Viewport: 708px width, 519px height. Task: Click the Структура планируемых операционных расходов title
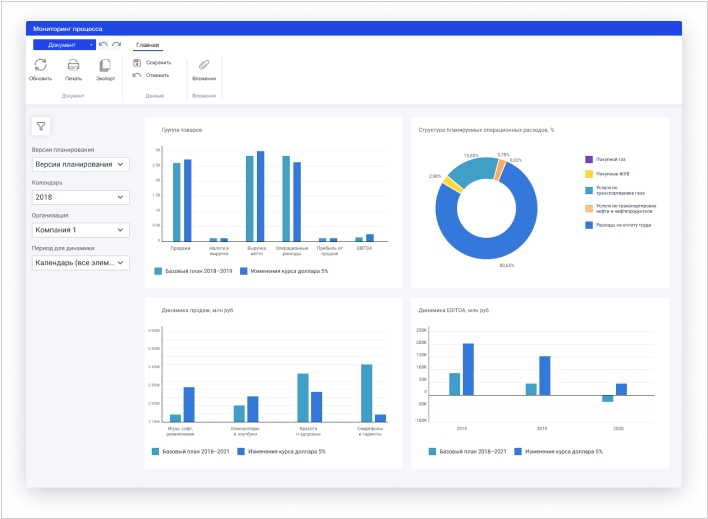coord(486,130)
